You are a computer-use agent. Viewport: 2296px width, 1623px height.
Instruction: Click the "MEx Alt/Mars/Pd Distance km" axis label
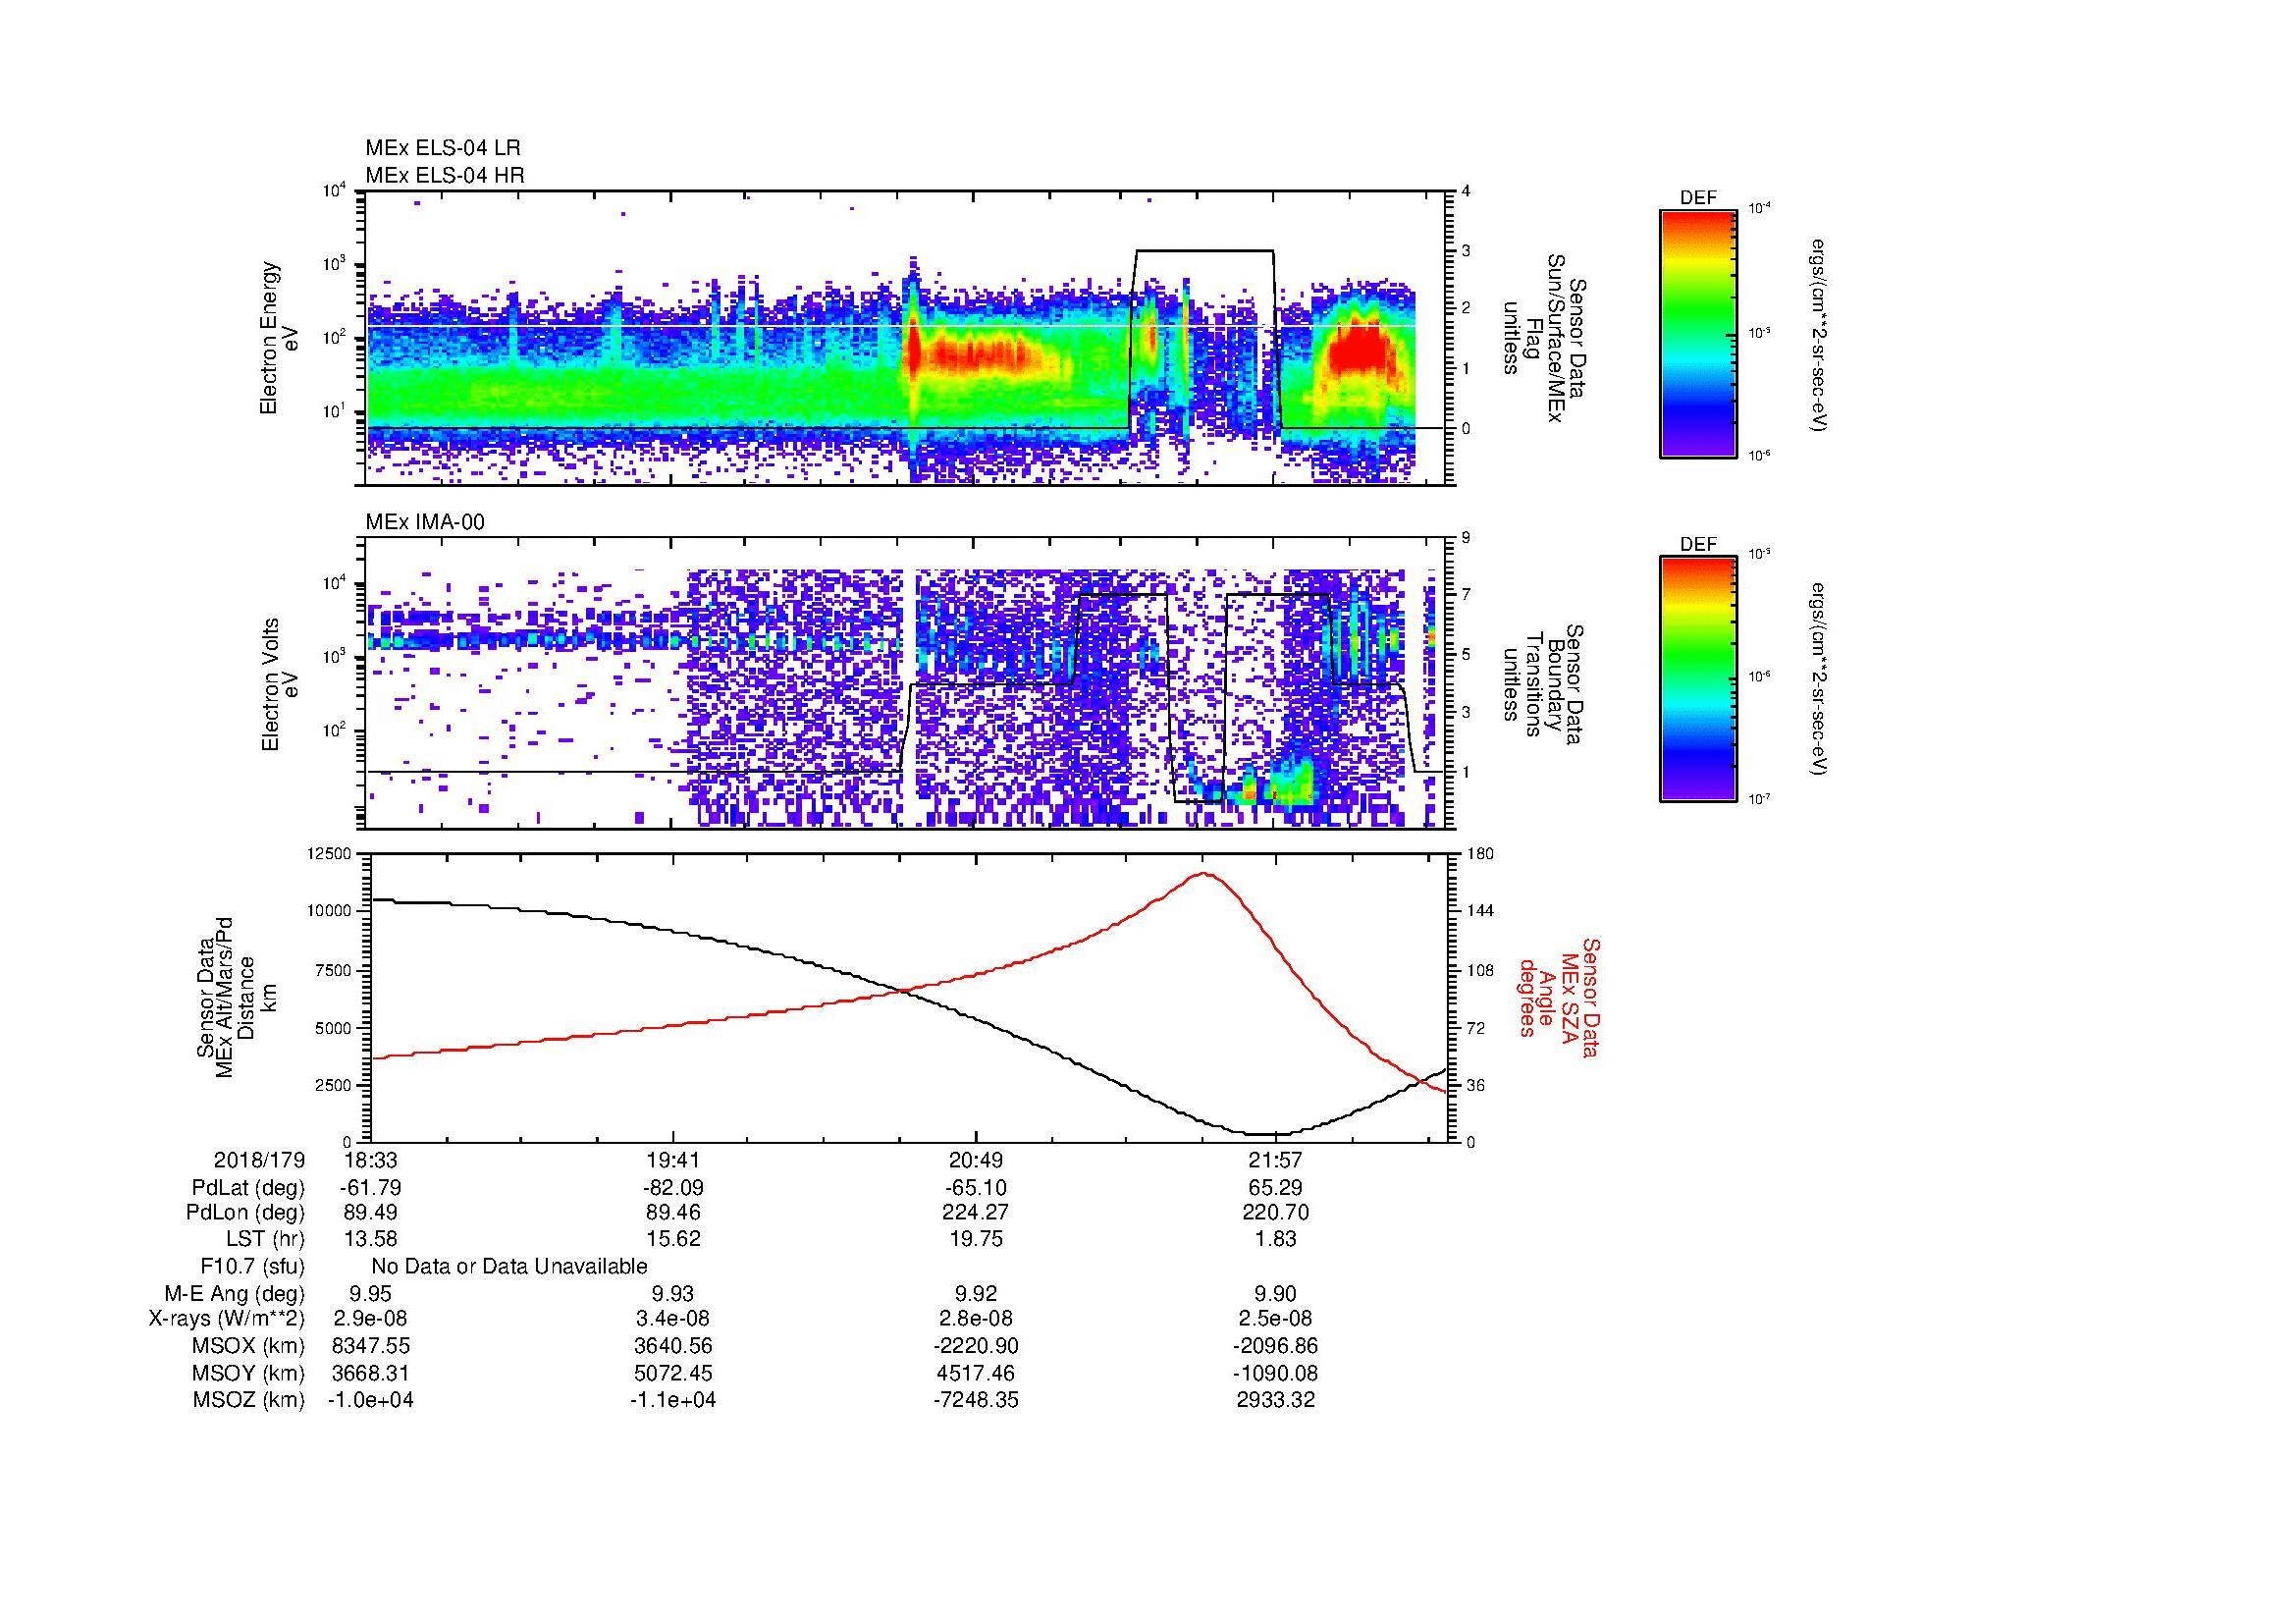(236, 997)
